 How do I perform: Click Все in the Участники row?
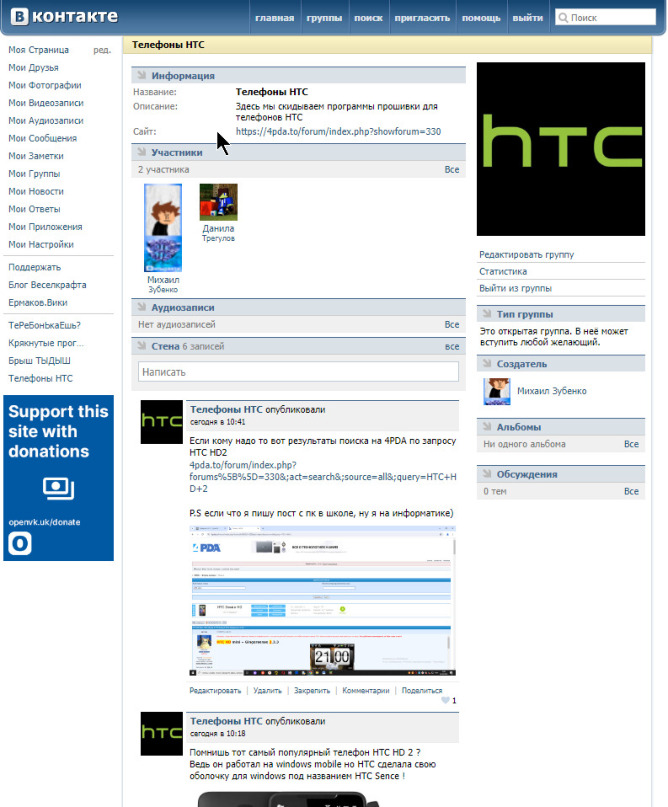pyautogui.click(x=452, y=169)
